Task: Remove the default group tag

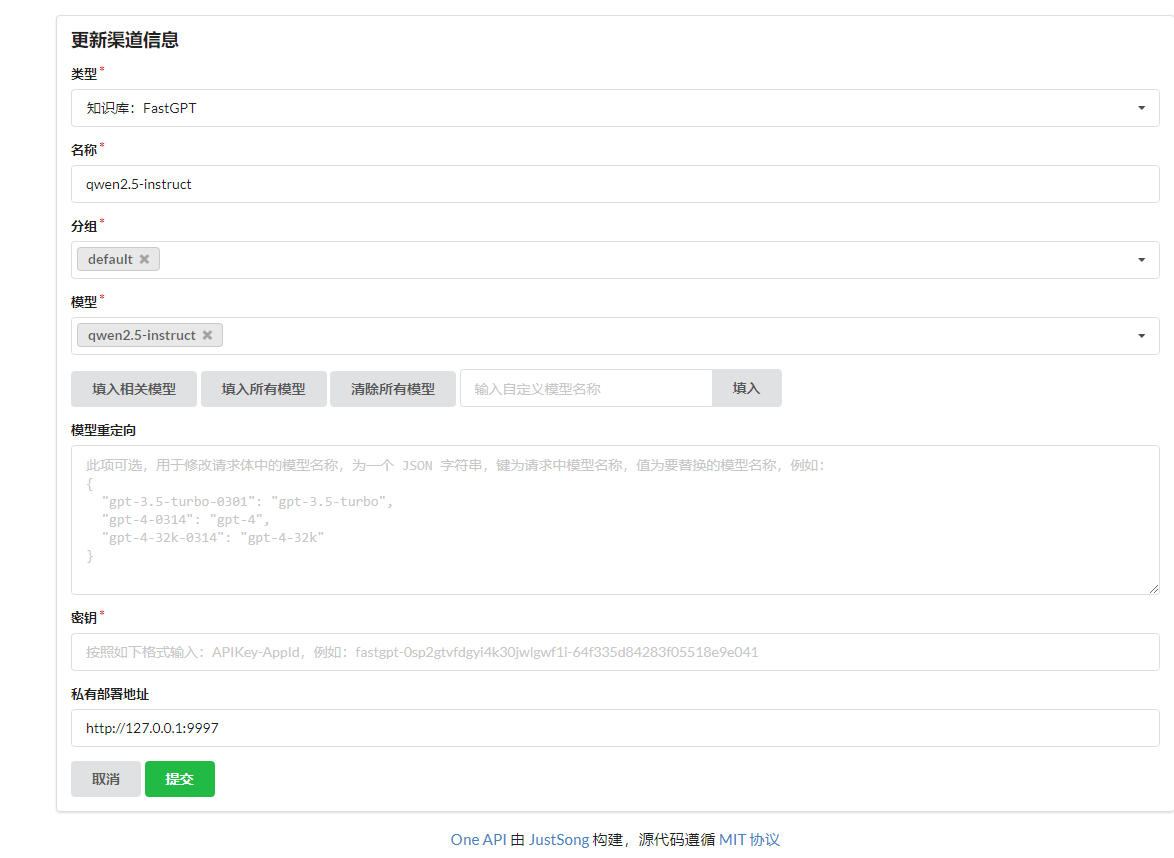Action: (144, 259)
